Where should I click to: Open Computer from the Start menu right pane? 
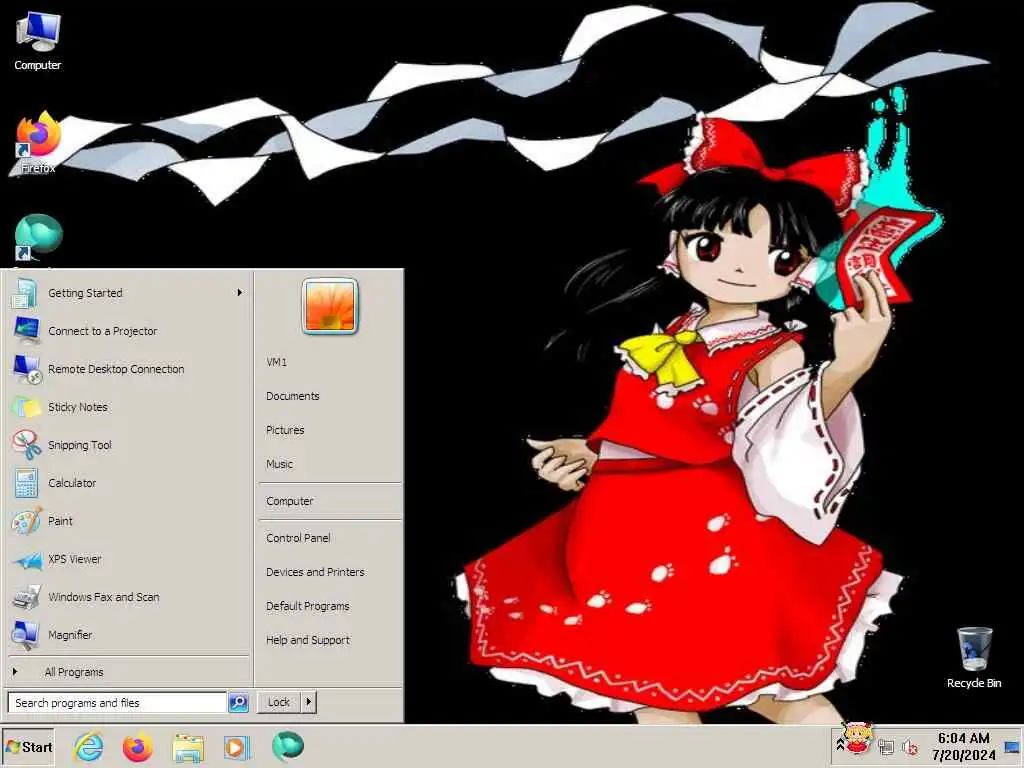coord(289,501)
